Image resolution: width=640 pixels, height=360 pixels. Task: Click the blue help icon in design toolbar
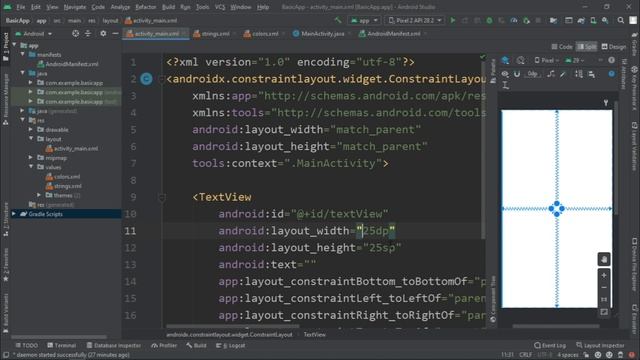point(611,74)
